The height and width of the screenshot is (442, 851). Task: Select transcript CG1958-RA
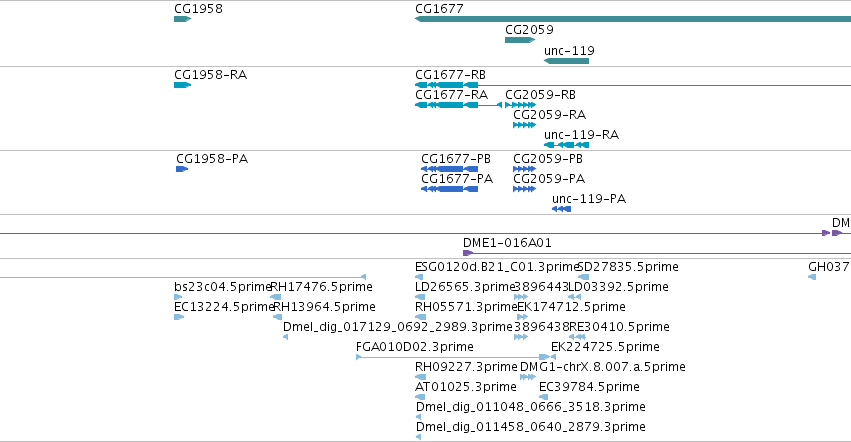coord(211,75)
